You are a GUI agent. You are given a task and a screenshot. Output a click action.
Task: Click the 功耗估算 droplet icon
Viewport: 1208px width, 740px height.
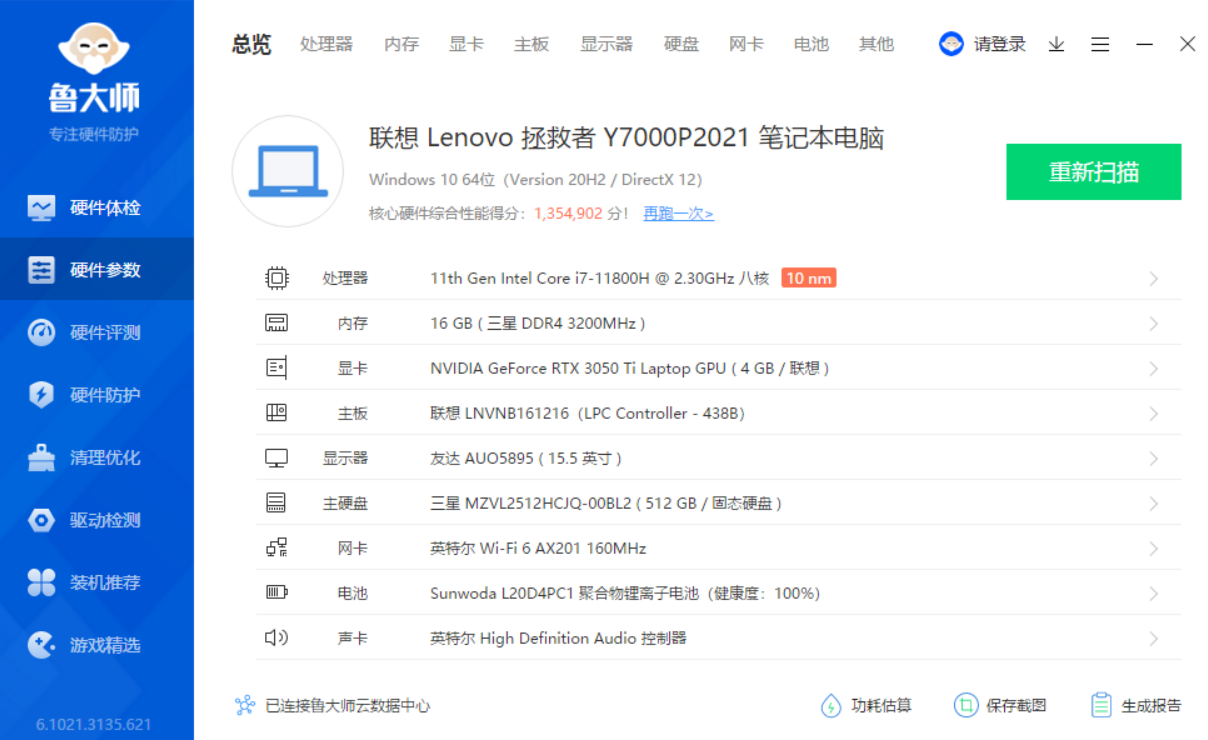[831, 706]
